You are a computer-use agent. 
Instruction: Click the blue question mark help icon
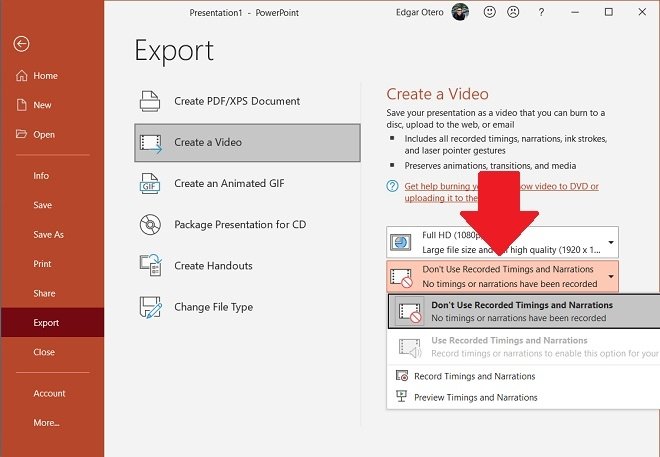tap(392, 186)
